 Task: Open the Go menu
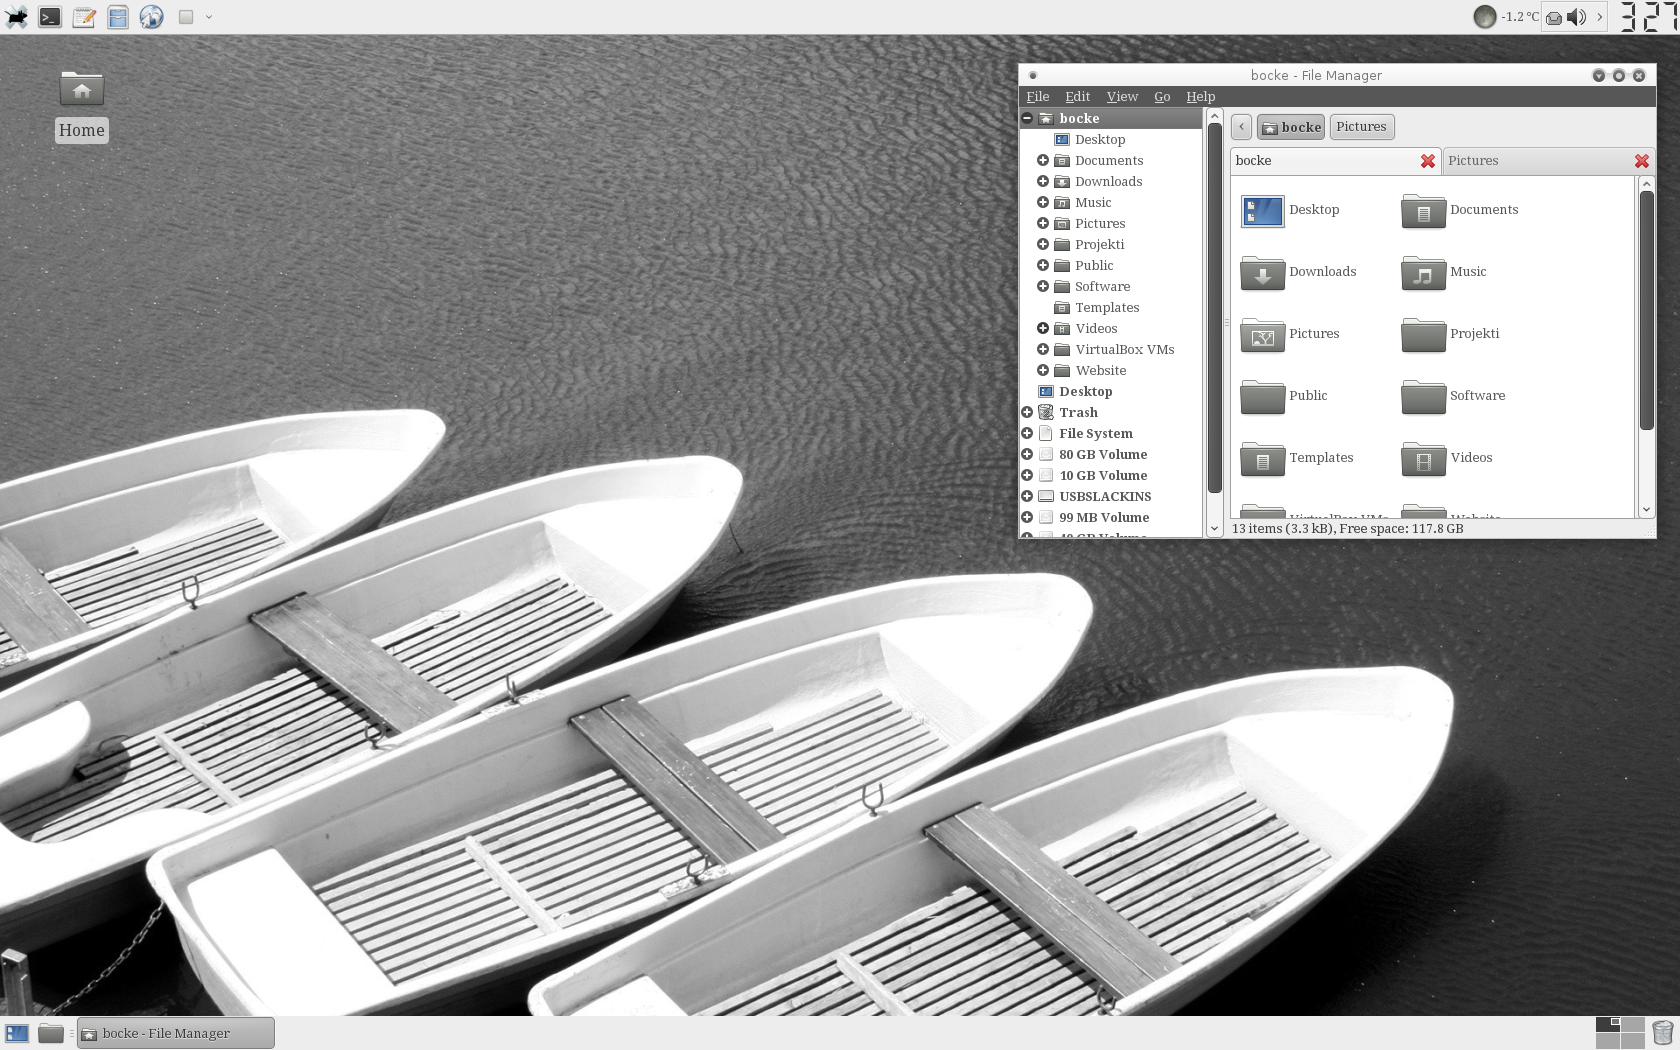pos(1162,97)
